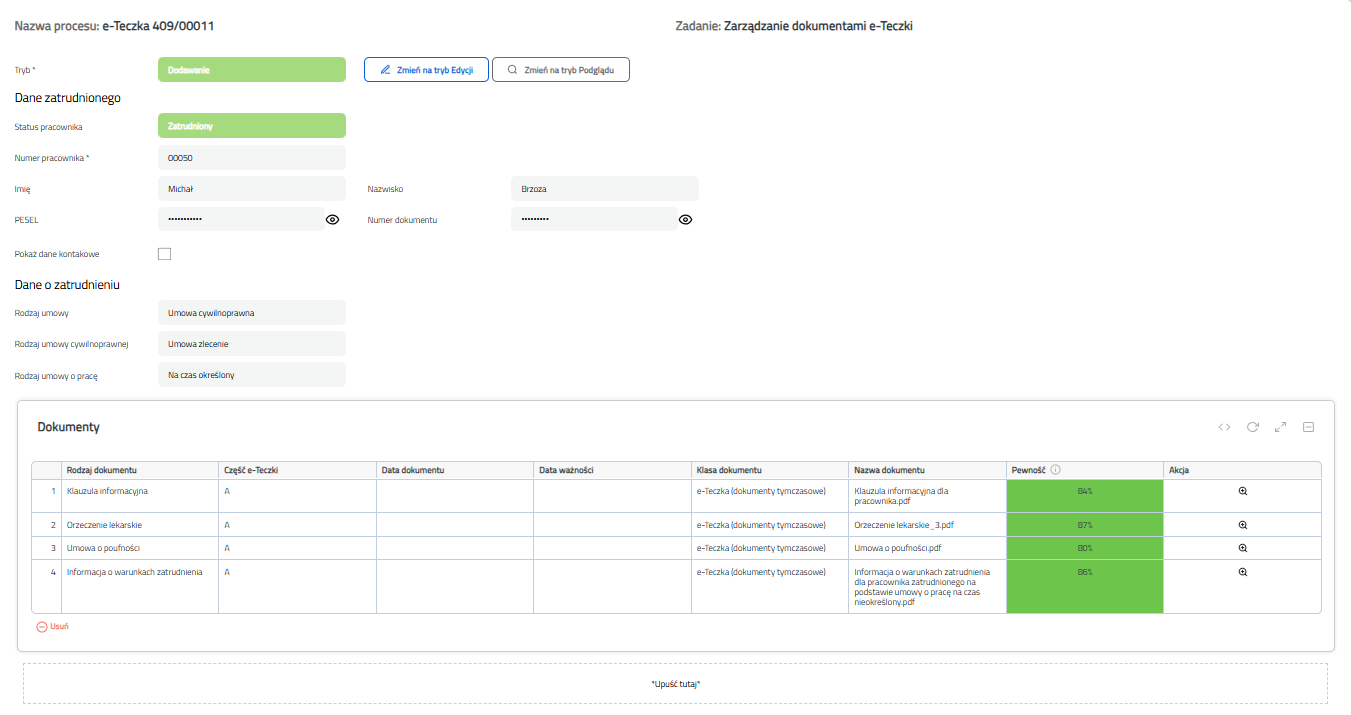Click the Klasa dokumentu column header
This screenshot has height=715, width=1351.
click(770, 470)
